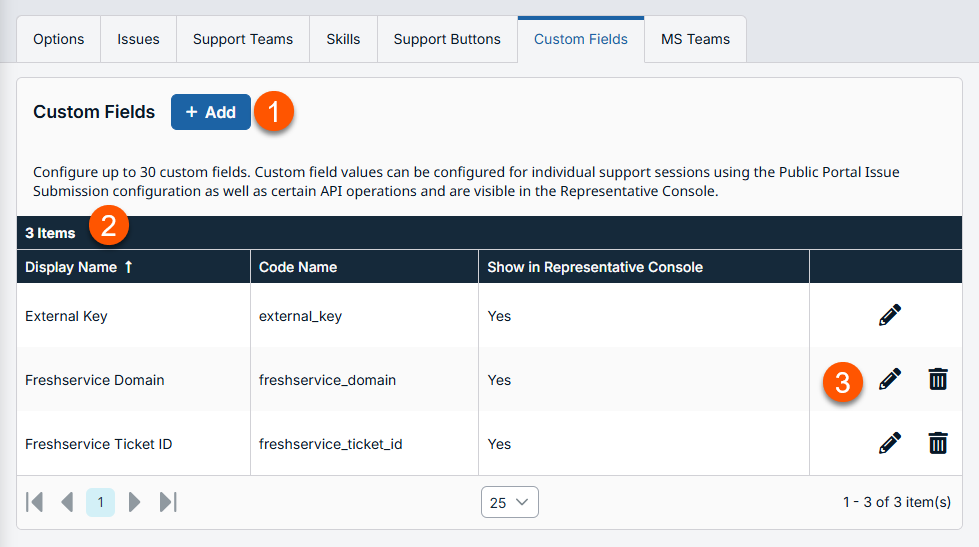Select page 1 in pagination
This screenshot has width=979, height=547.
click(100, 502)
